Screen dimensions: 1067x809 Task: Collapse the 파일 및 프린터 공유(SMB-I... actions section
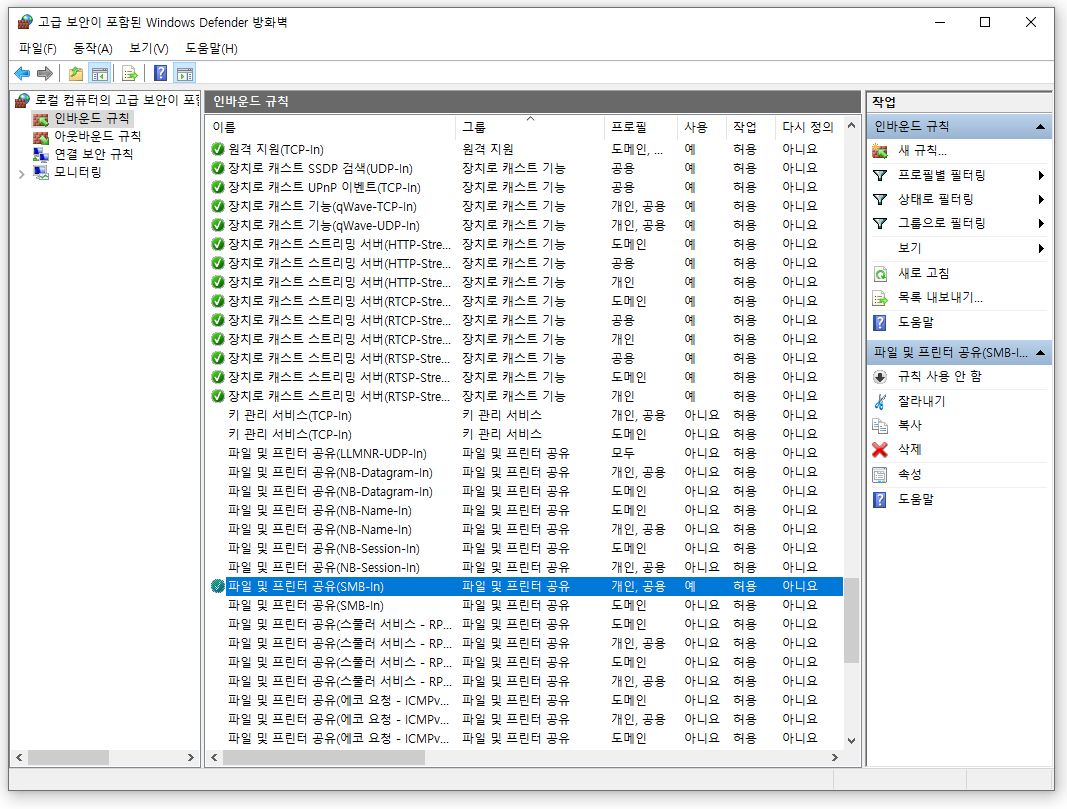tap(1040, 352)
